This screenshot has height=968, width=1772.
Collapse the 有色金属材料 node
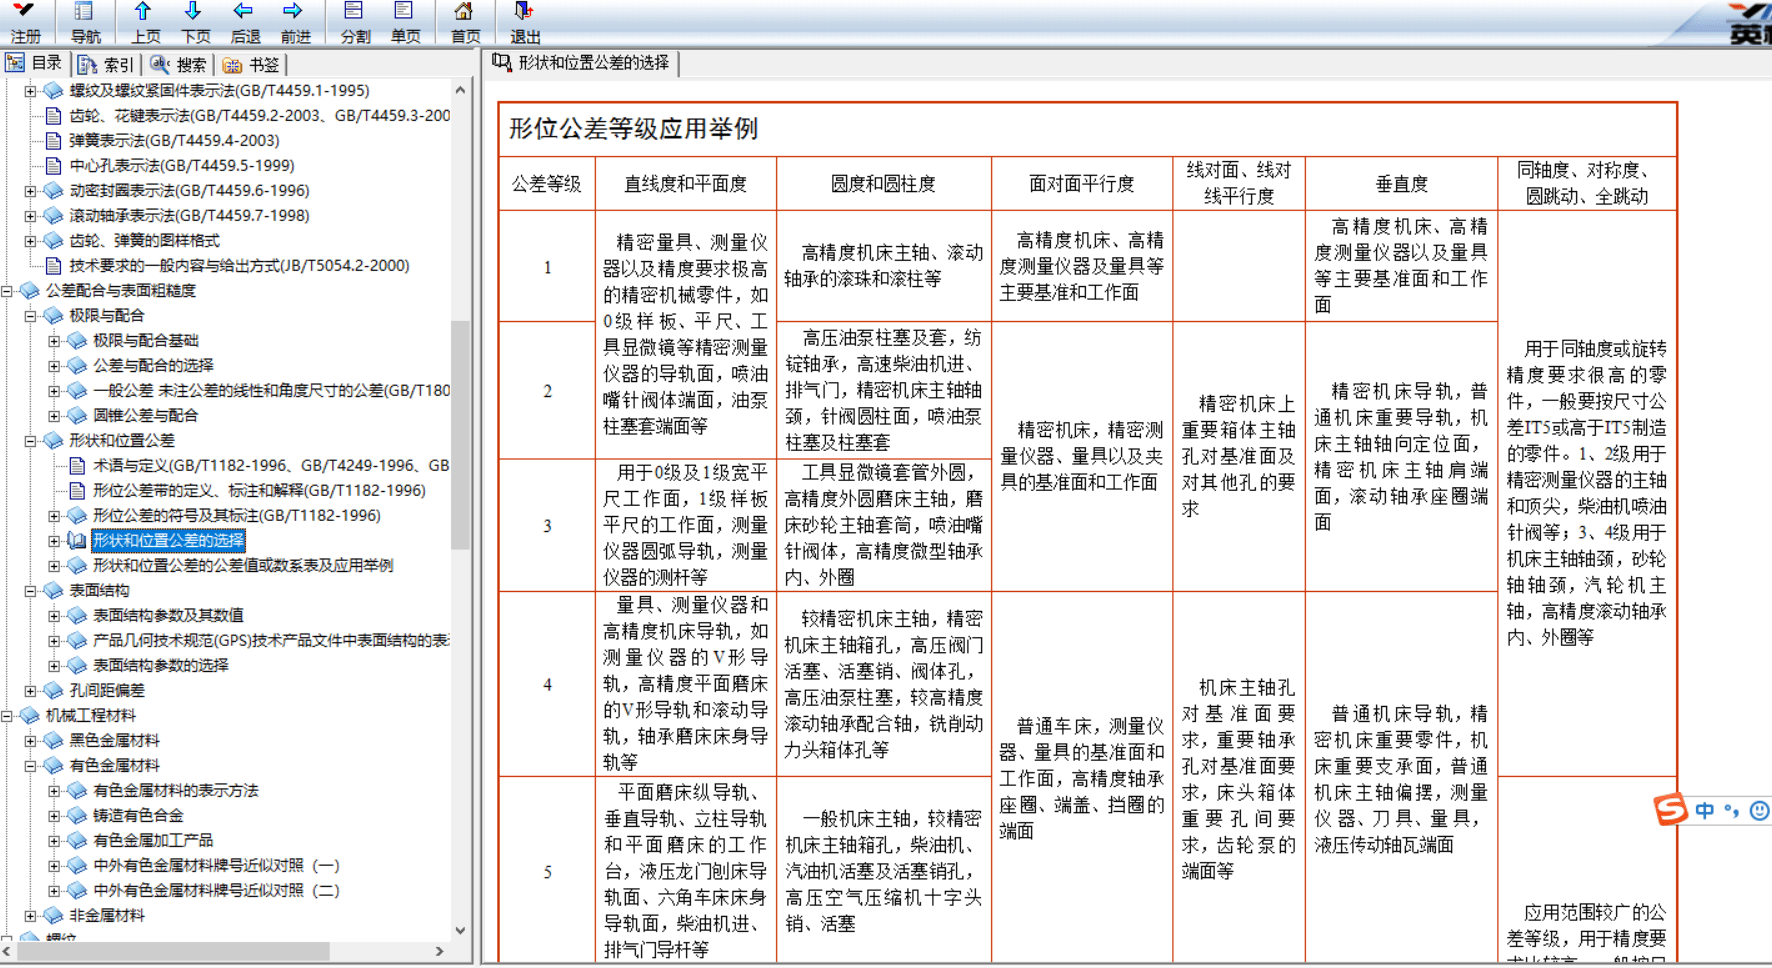(30, 766)
